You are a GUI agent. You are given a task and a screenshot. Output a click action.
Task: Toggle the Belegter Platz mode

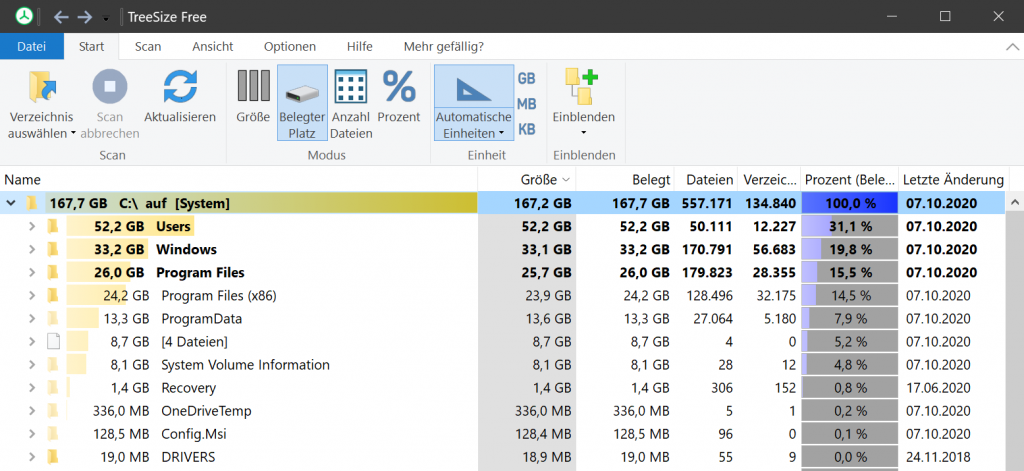click(302, 103)
